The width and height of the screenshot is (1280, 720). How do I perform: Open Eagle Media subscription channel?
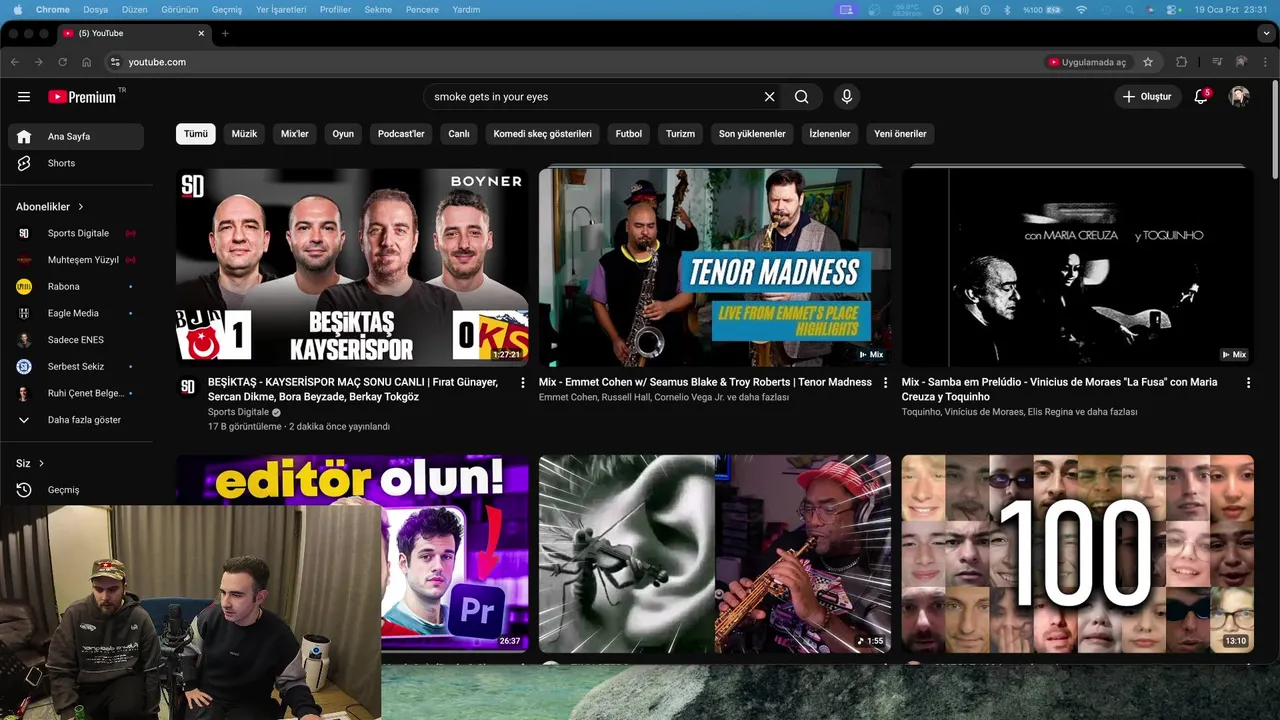pos(76,313)
